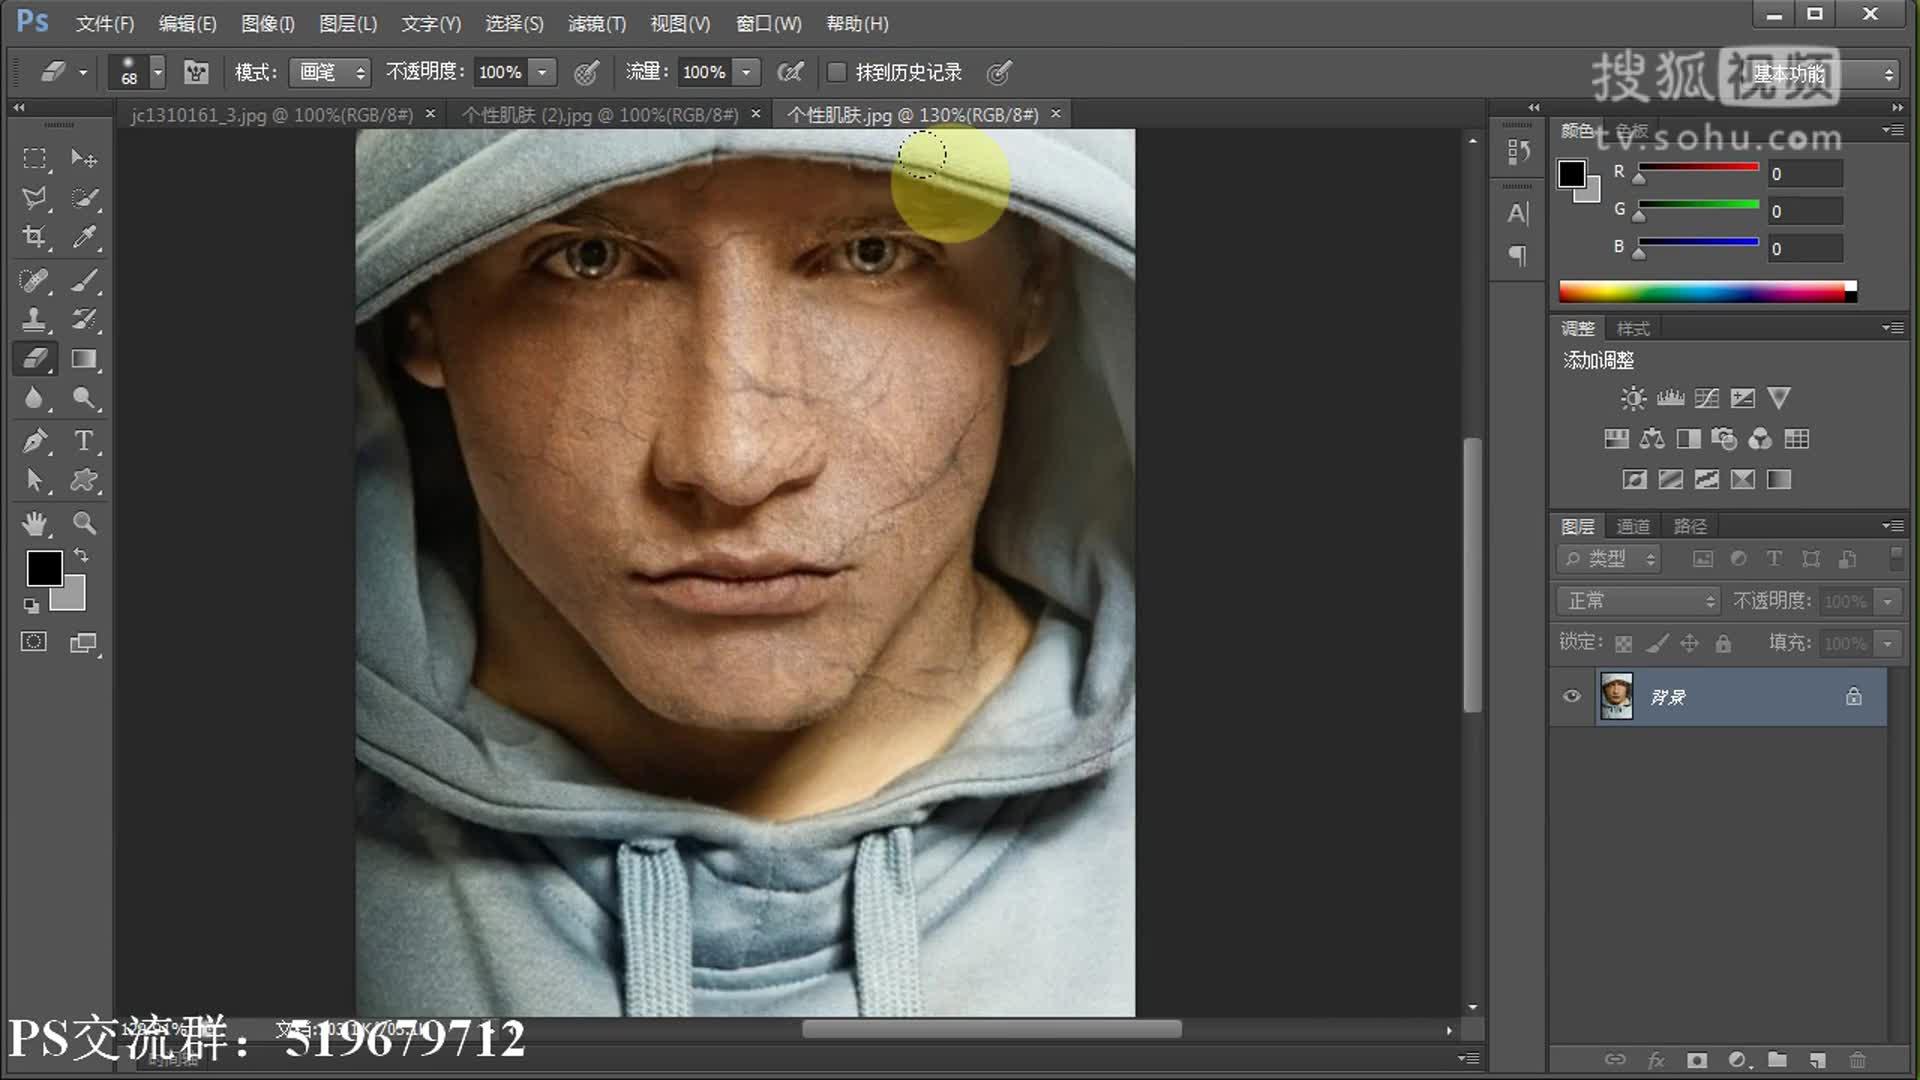Switch to the jc1310161_3.jpg document tab
1920x1080 pixels.
coord(271,115)
